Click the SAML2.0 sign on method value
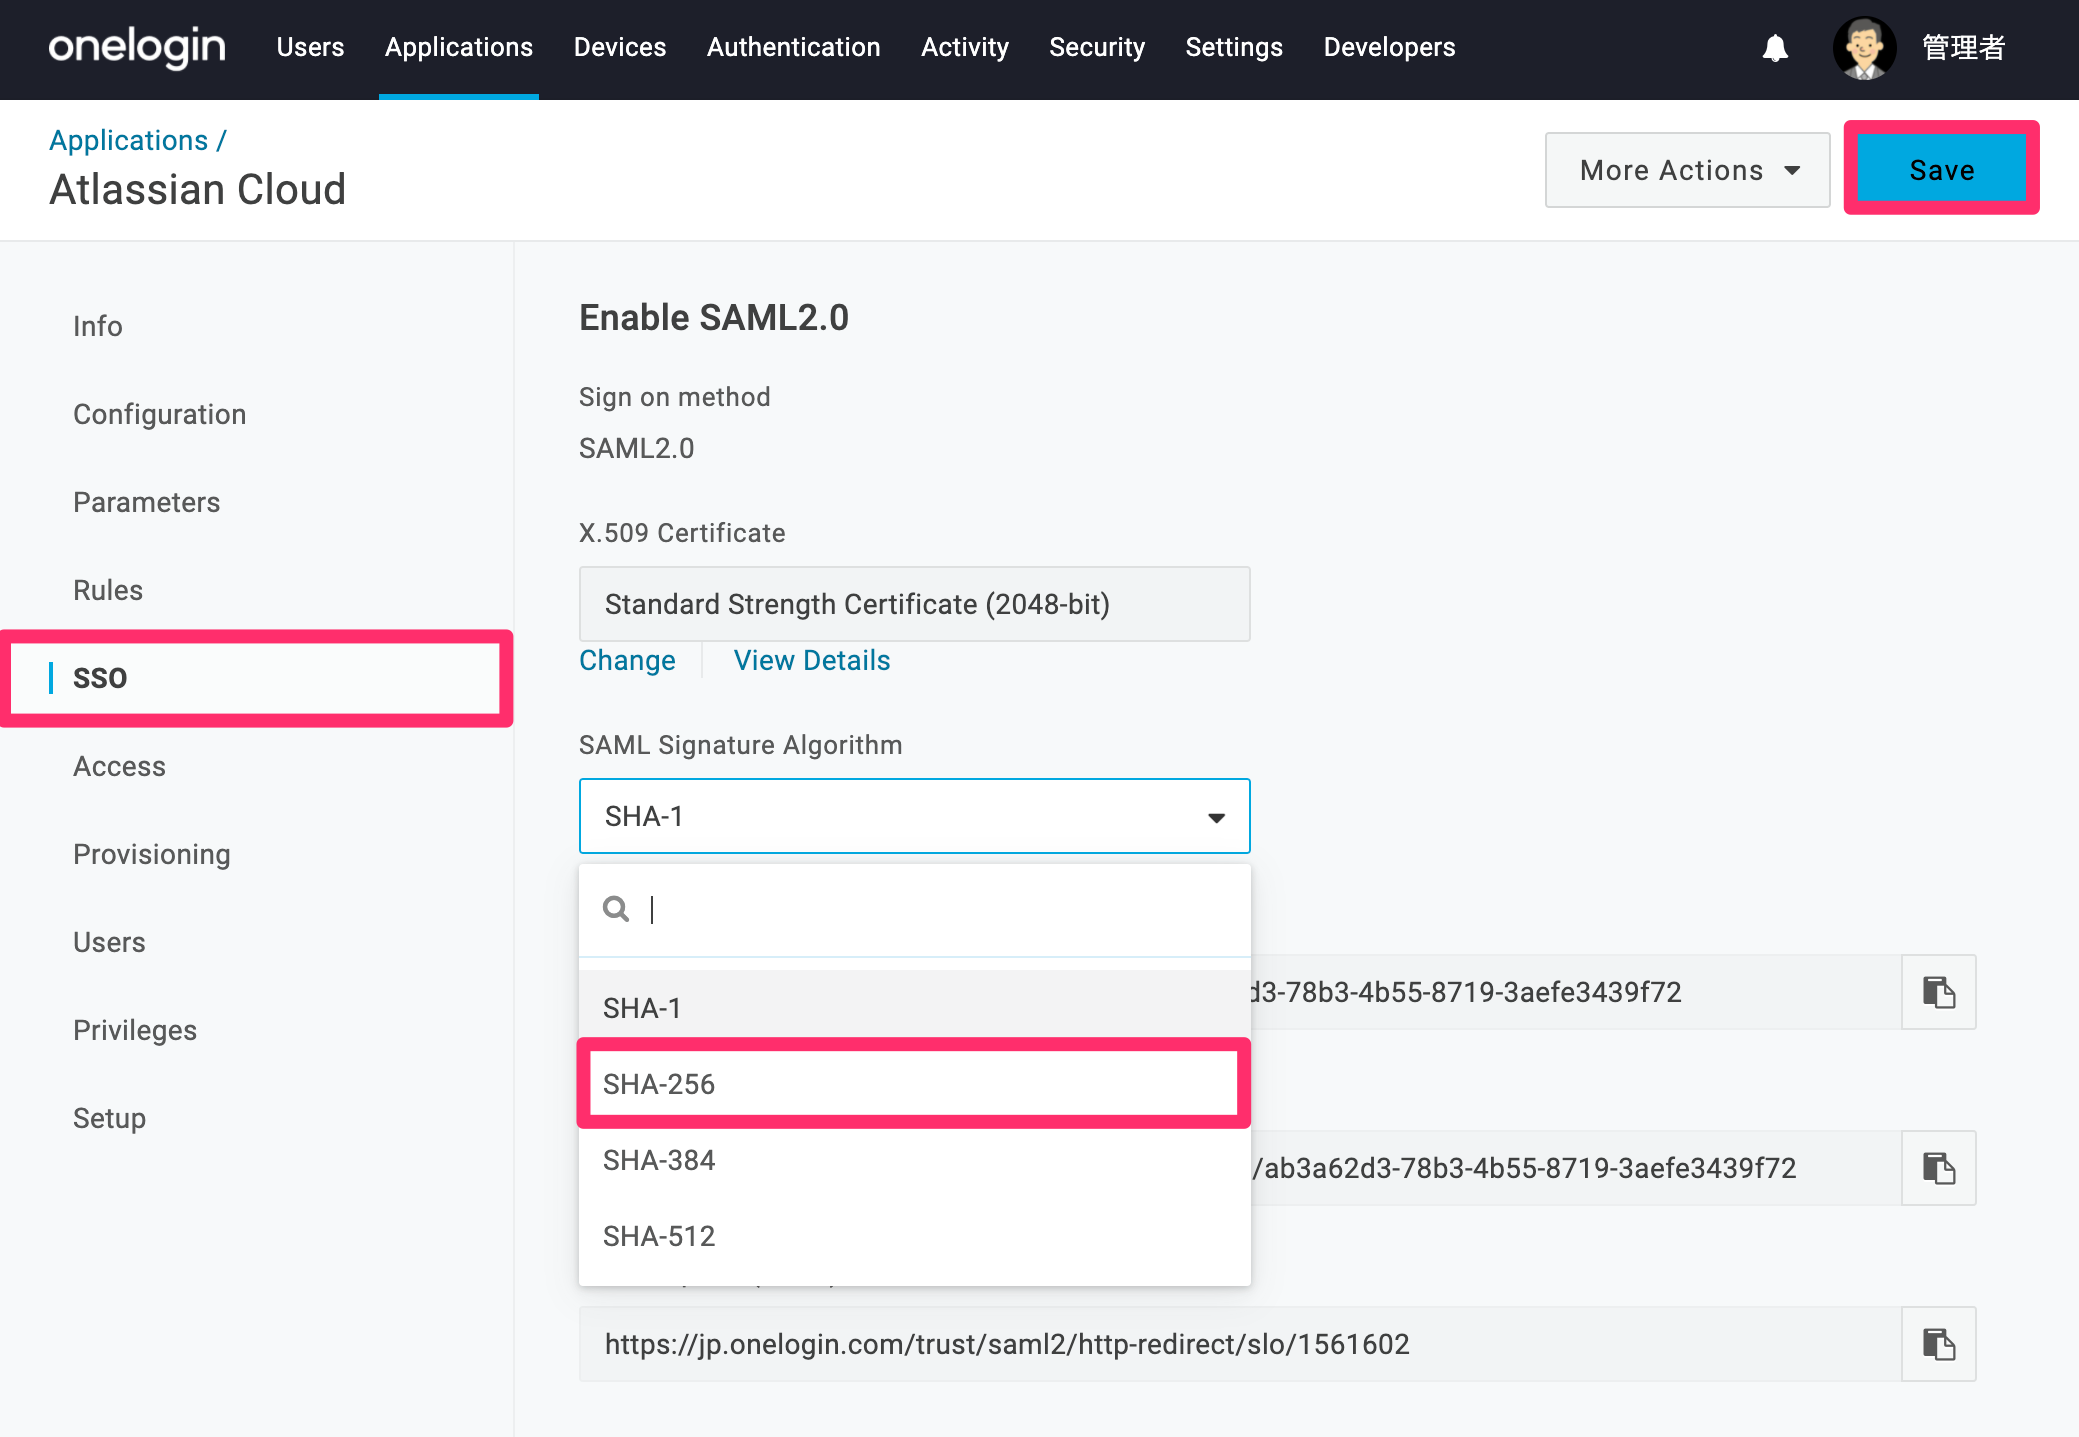 (637, 448)
